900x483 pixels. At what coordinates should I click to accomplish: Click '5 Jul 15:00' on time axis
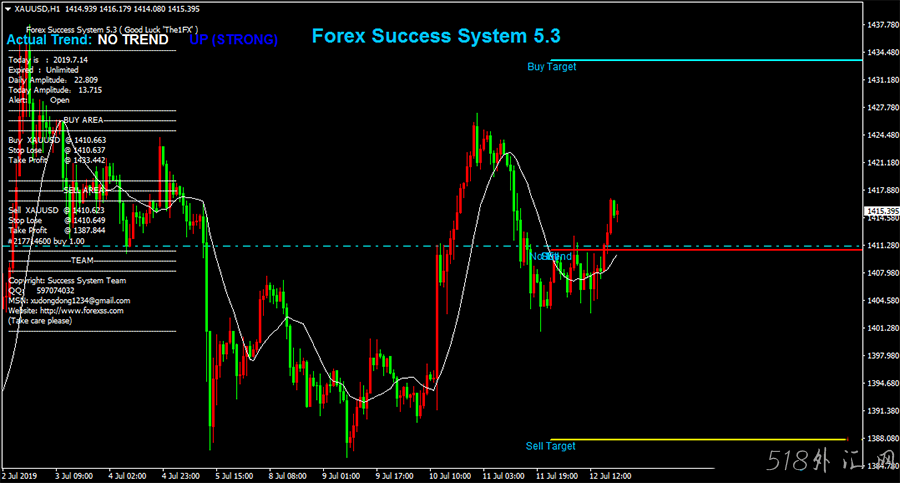tap(234, 476)
